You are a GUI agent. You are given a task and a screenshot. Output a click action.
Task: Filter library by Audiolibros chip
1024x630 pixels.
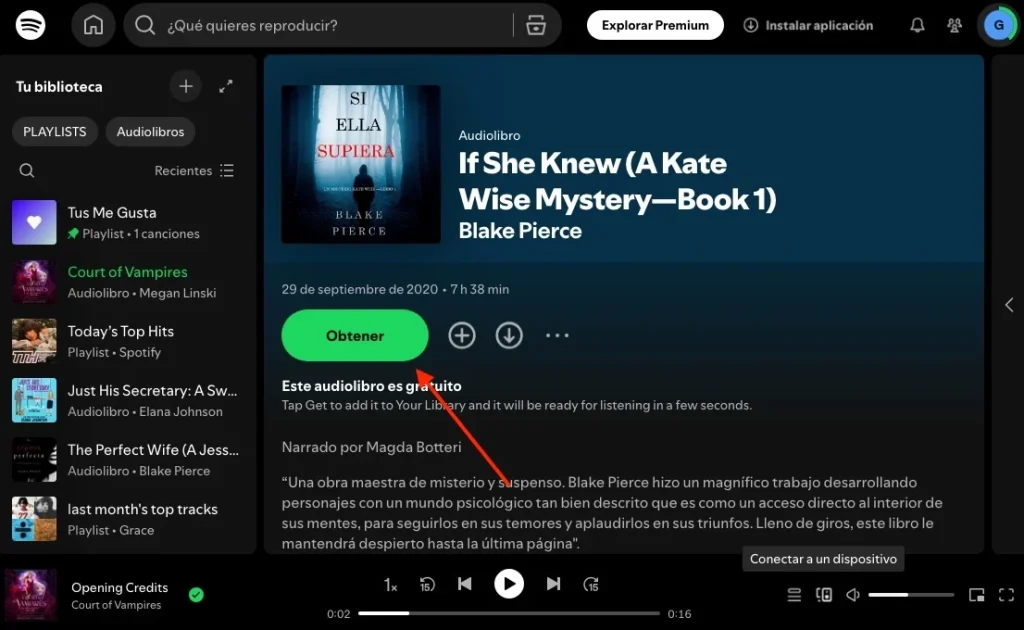pyautogui.click(x=150, y=132)
